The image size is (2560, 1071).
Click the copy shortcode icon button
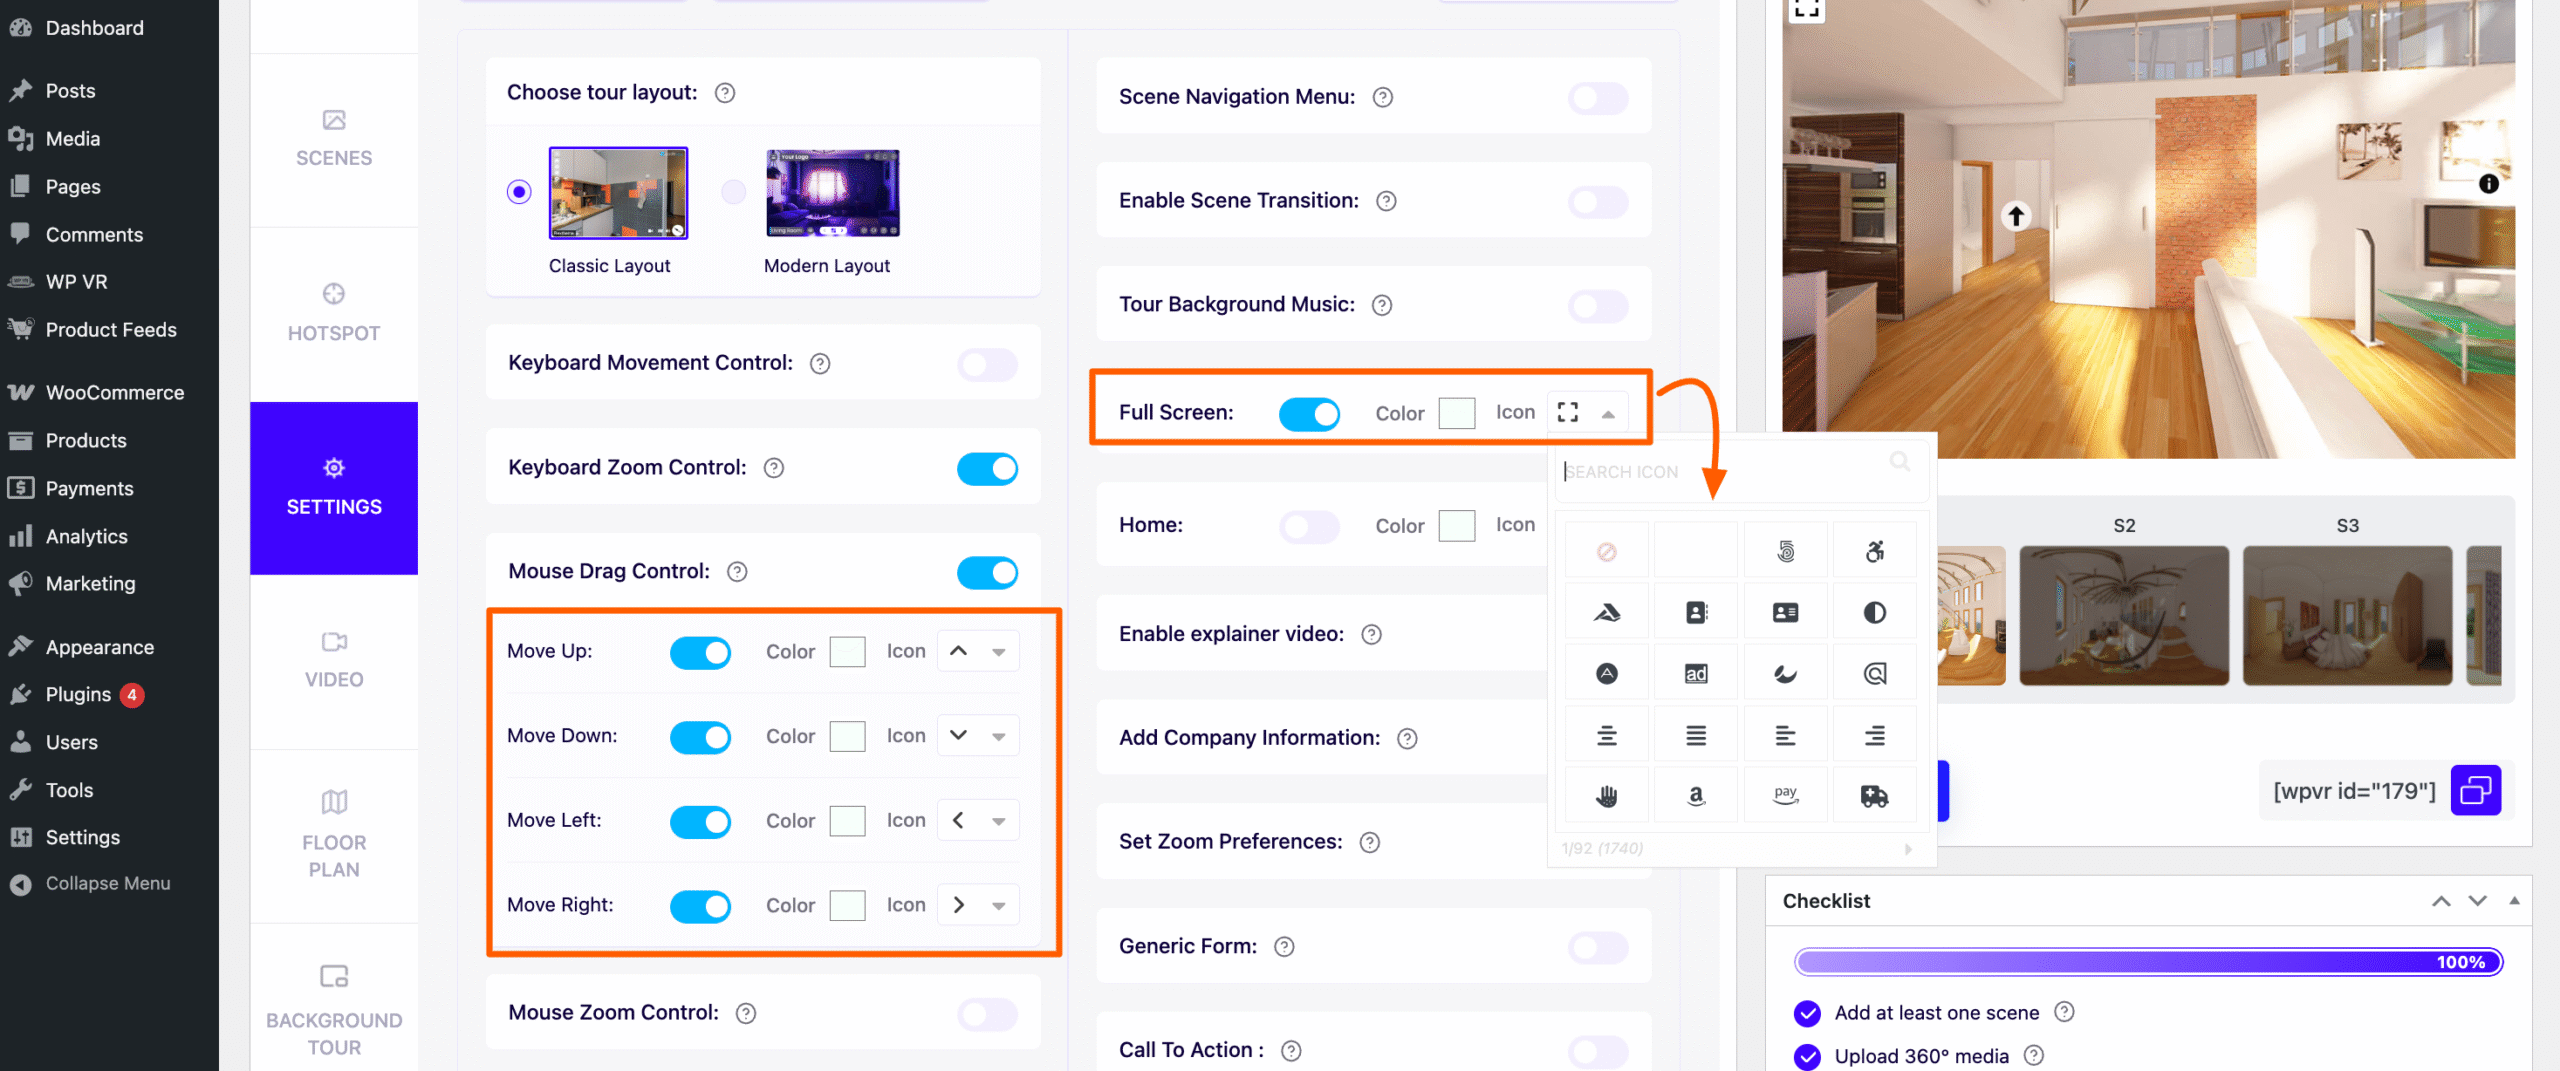[x=2475, y=791]
